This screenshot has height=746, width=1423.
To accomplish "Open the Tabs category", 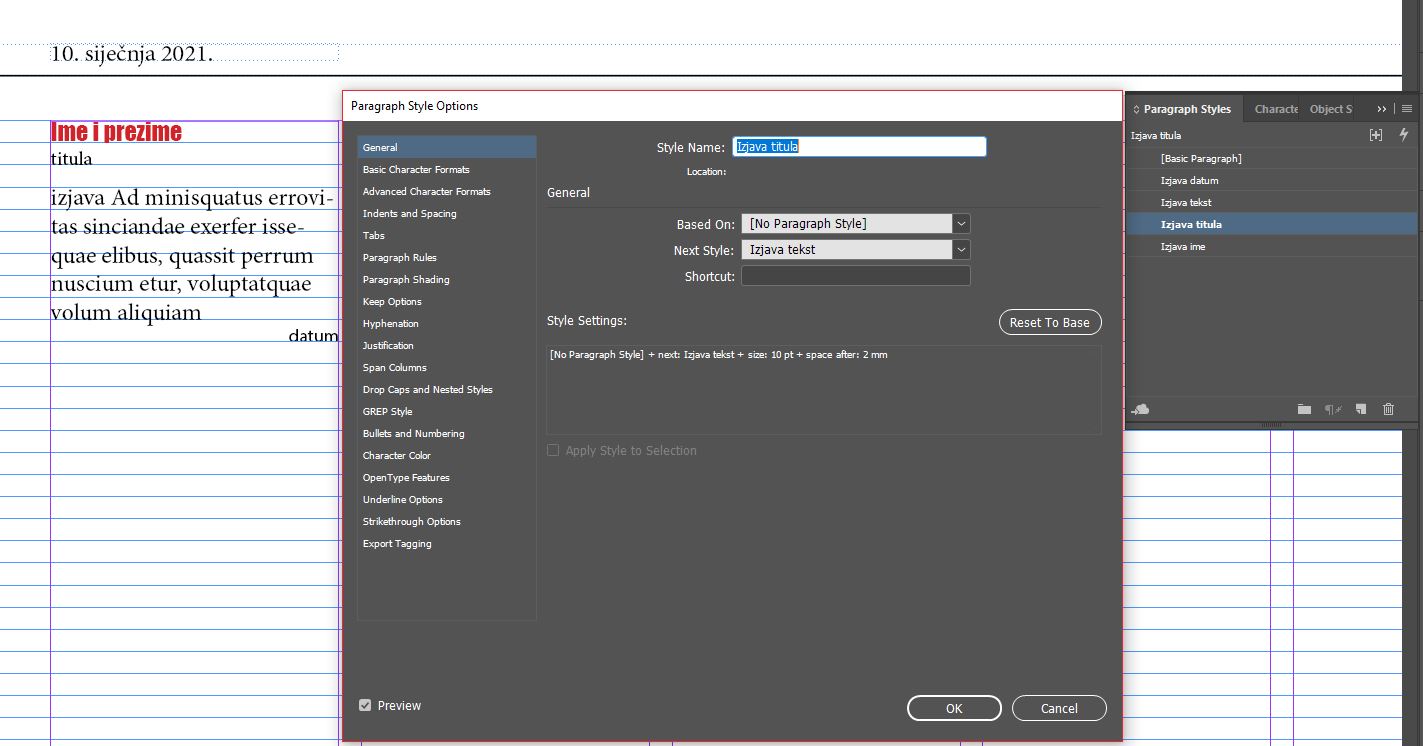I will click(x=447, y=235).
